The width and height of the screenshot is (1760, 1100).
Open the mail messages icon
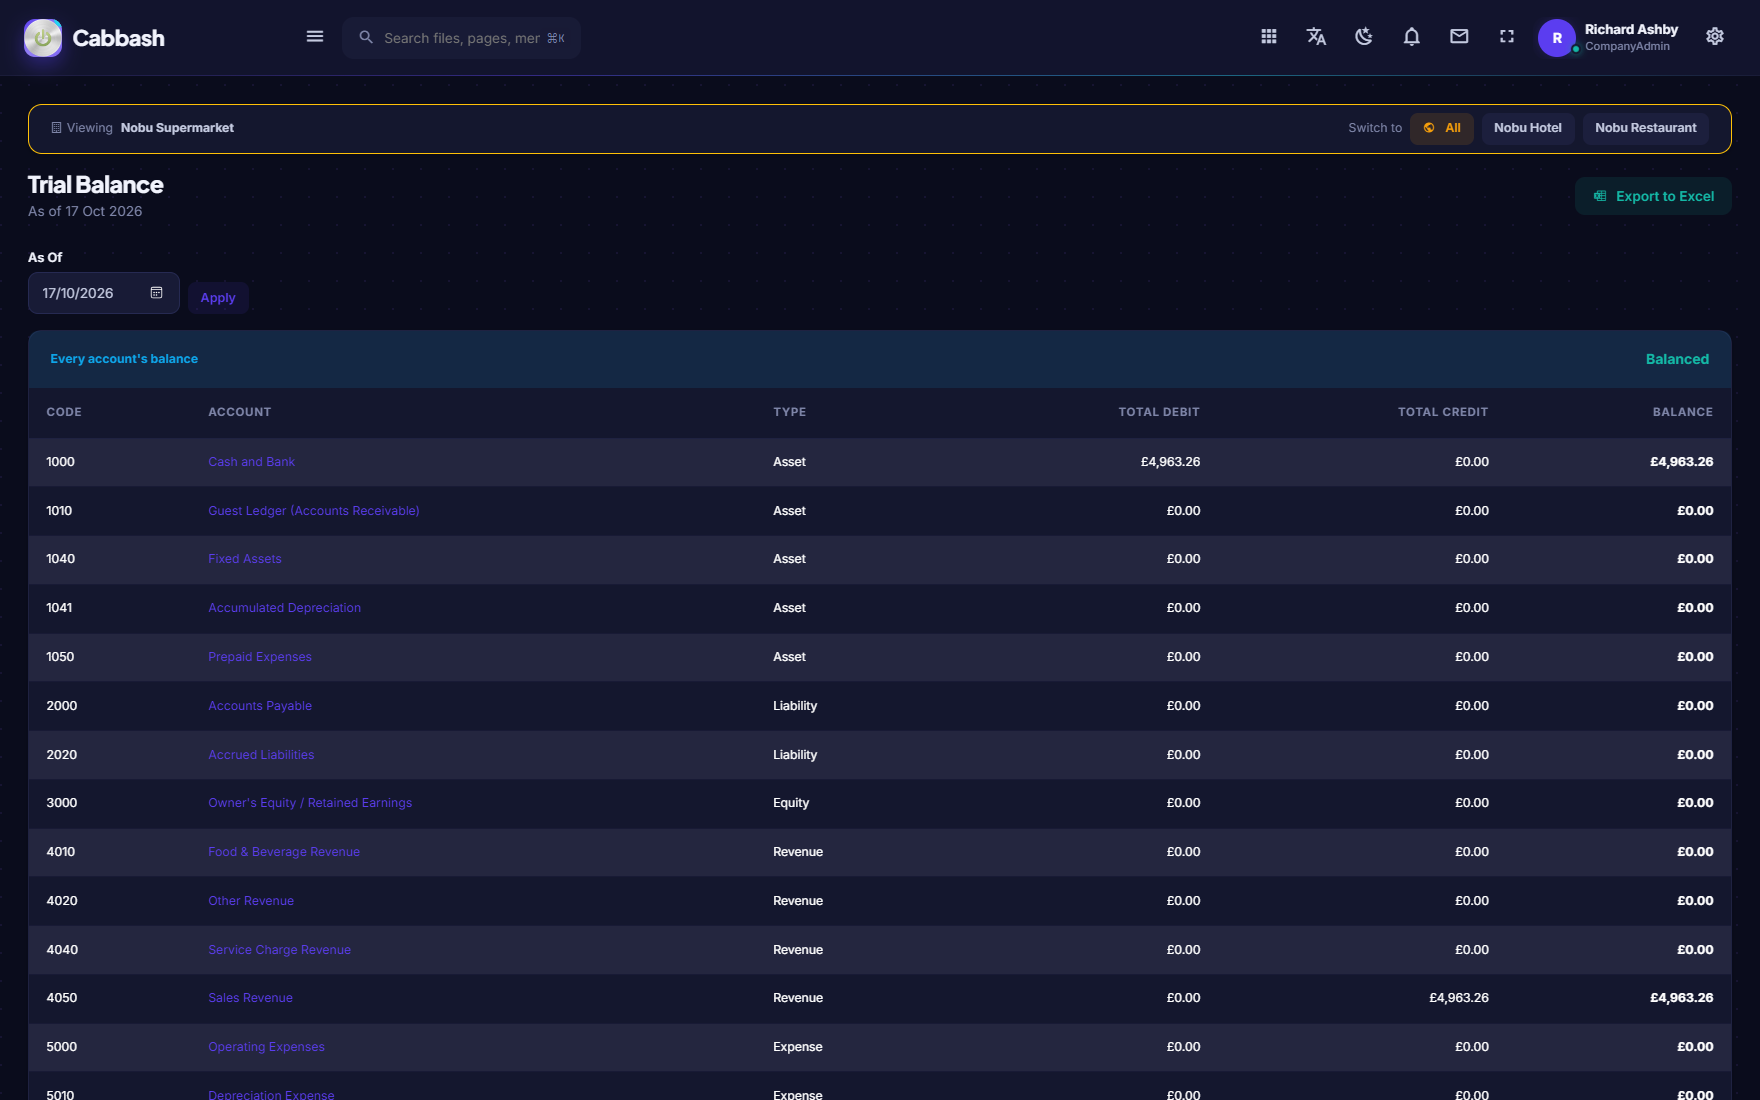(1459, 37)
